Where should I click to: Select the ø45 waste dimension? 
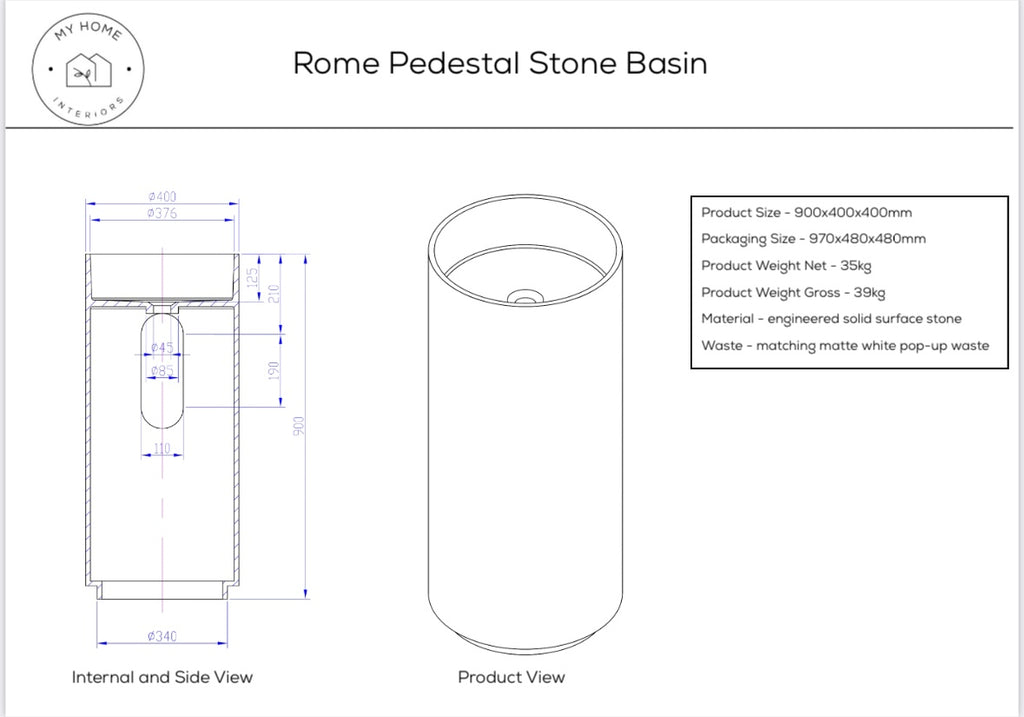[x=162, y=348]
